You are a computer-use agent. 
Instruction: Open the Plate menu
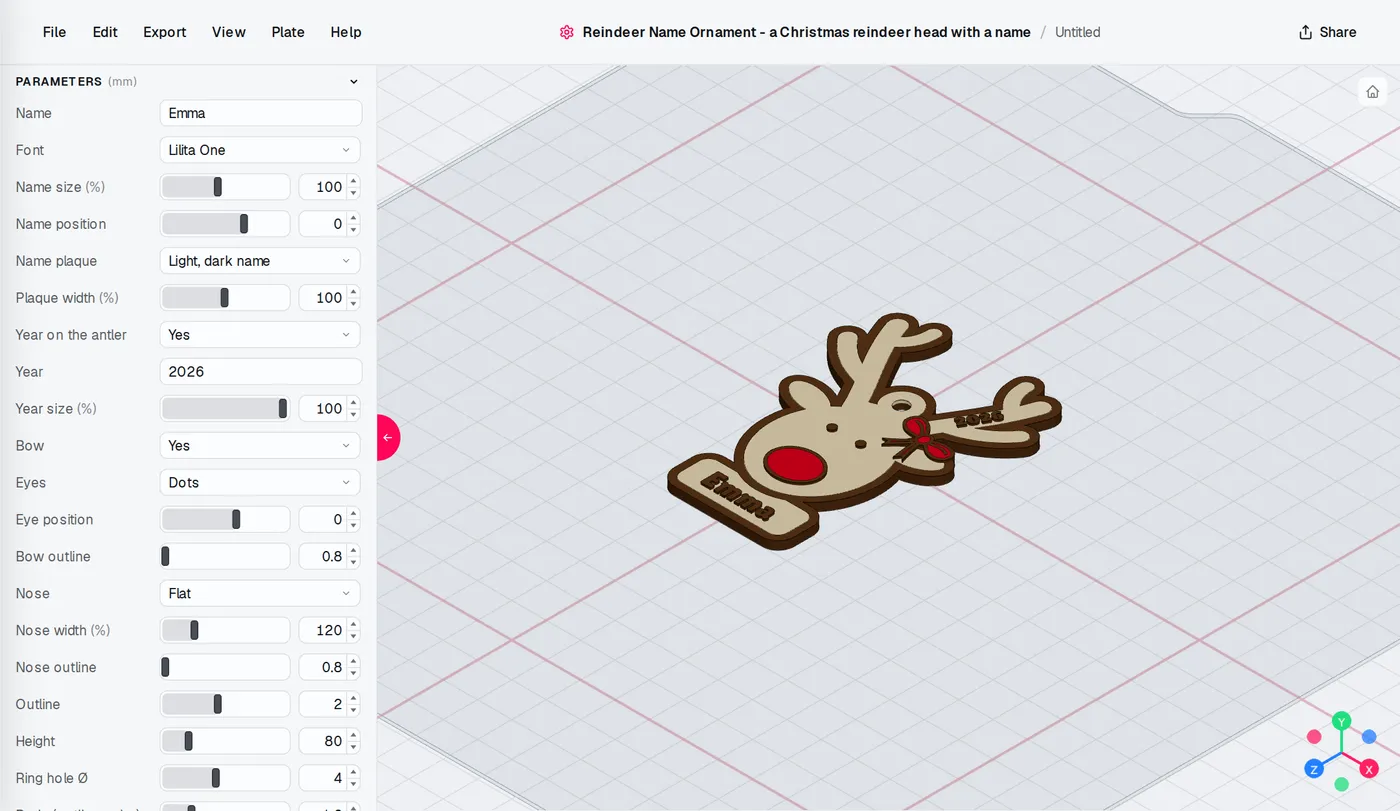pyautogui.click(x=288, y=32)
